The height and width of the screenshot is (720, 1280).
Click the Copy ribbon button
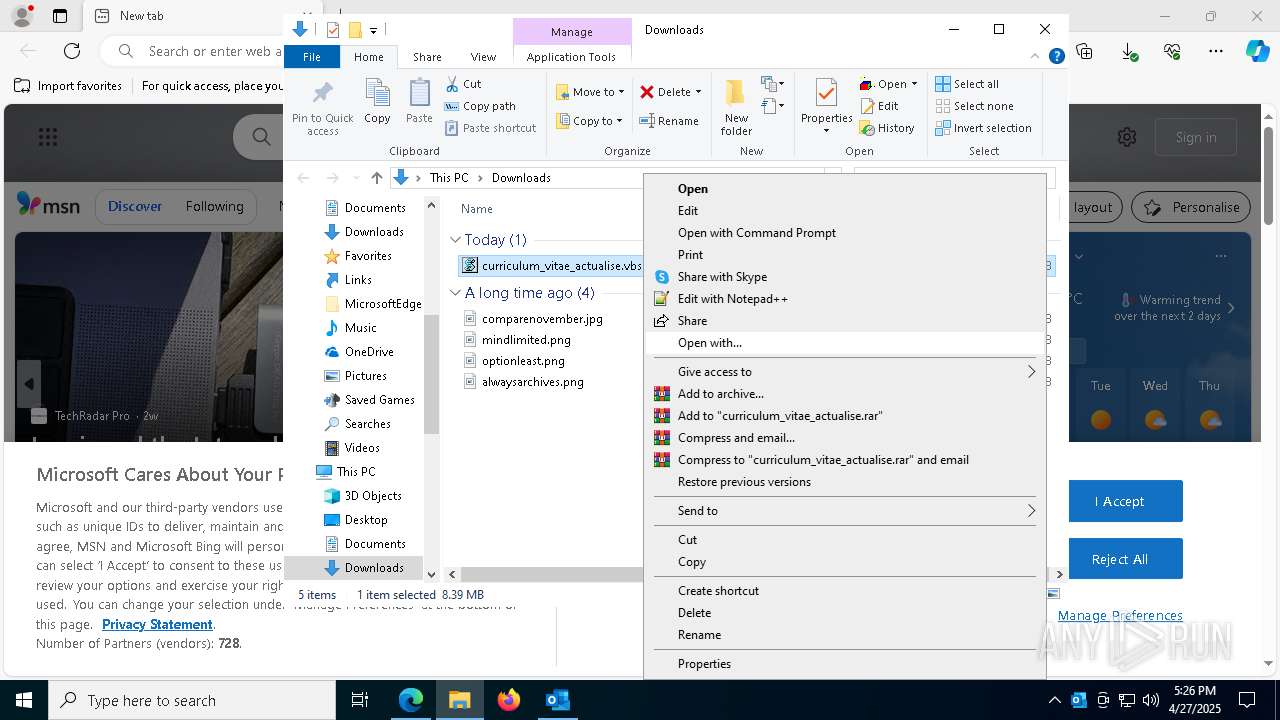[377, 102]
